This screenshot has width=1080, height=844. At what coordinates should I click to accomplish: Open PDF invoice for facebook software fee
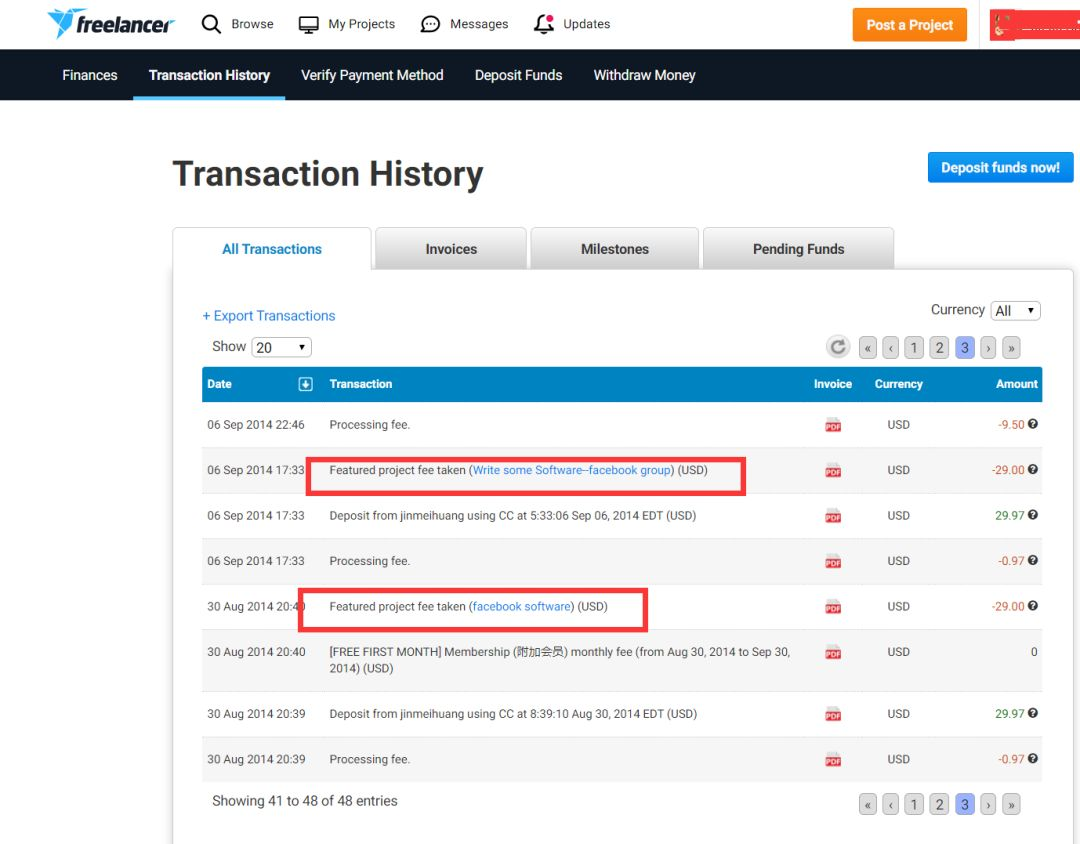point(833,607)
